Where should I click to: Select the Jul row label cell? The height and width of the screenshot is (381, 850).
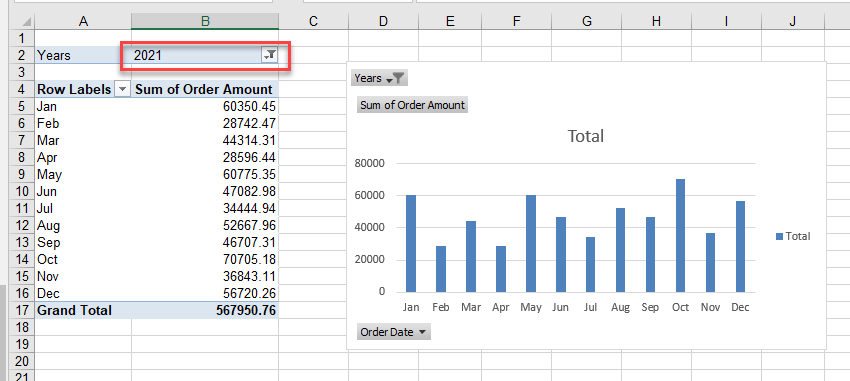(x=83, y=208)
